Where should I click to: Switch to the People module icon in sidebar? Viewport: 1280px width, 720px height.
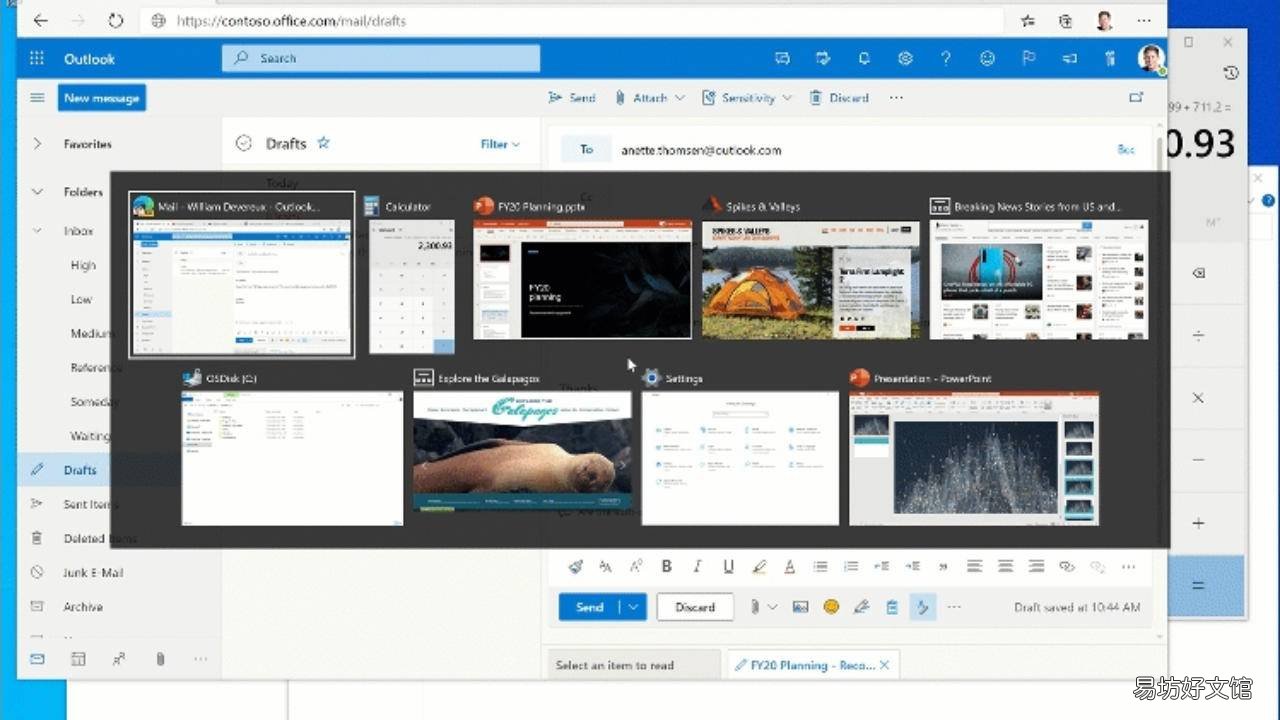[119, 659]
